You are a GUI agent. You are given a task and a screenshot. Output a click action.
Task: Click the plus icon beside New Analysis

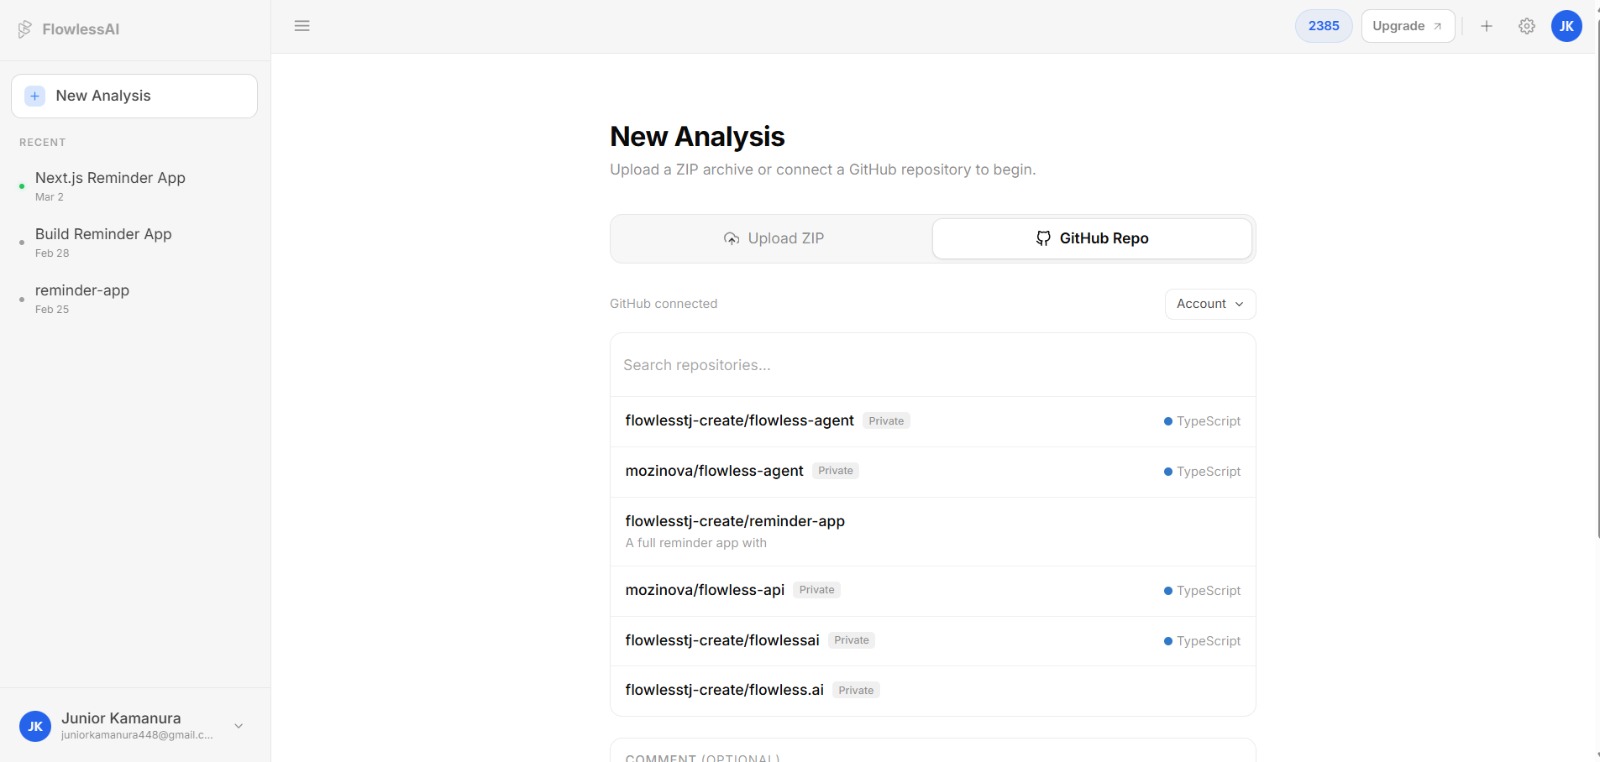click(x=35, y=96)
